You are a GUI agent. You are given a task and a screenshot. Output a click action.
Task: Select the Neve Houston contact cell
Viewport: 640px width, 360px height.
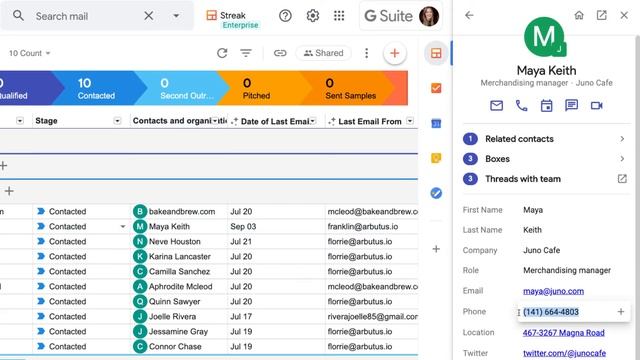pyautogui.click(x=178, y=242)
